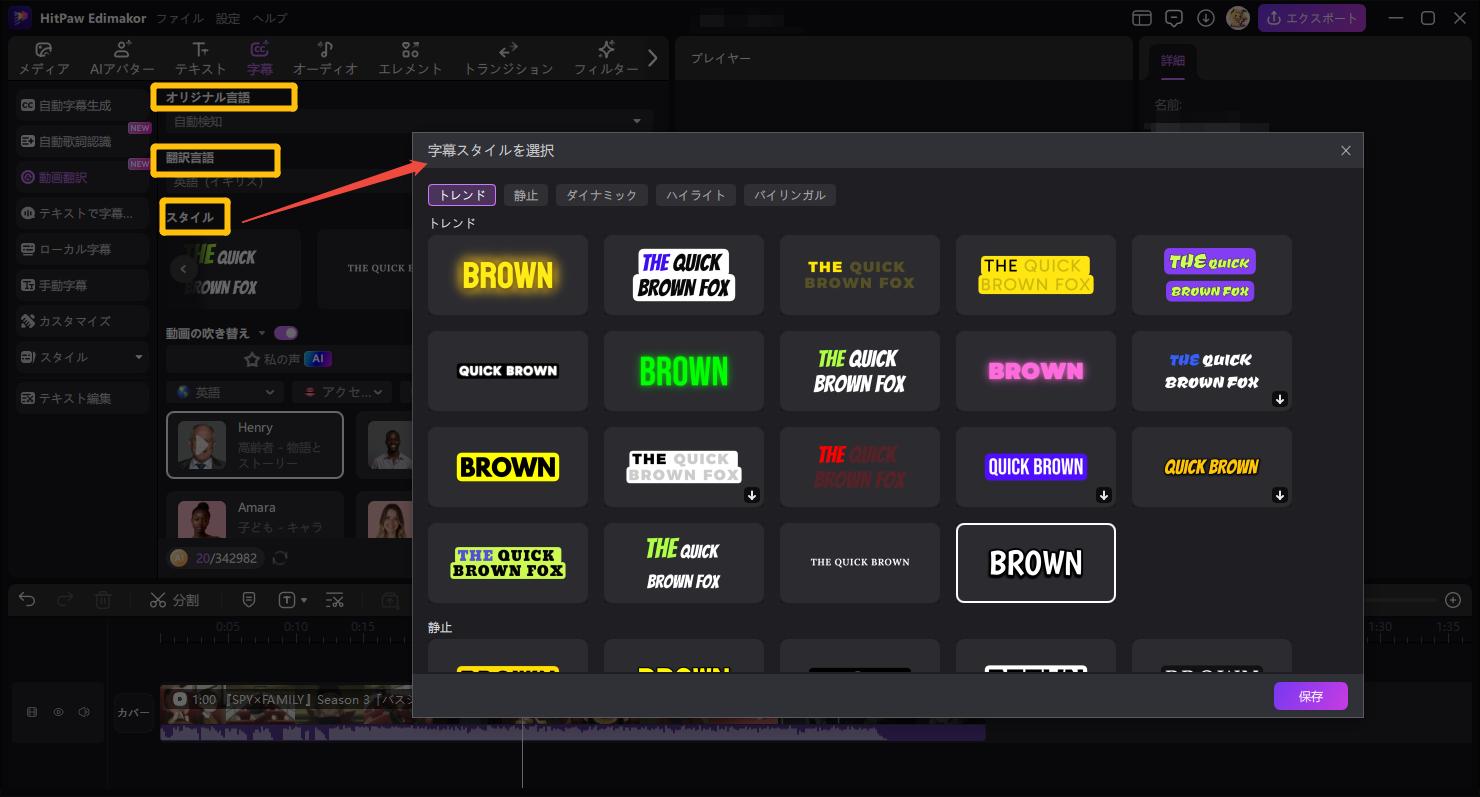This screenshot has height=797, width=1480.
Task: Open the 自動検知 original language dropdown
Action: pos(405,122)
